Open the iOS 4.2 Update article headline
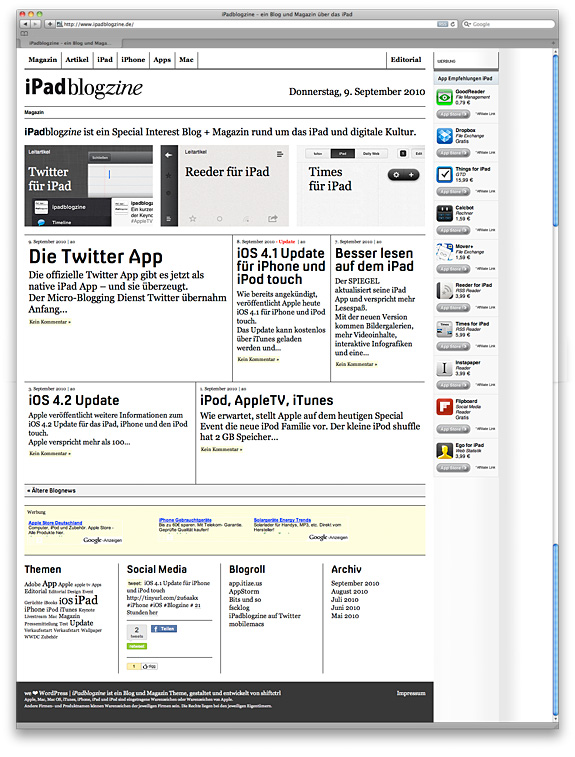This screenshot has width=575, height=757. click(x=74, y=400)
